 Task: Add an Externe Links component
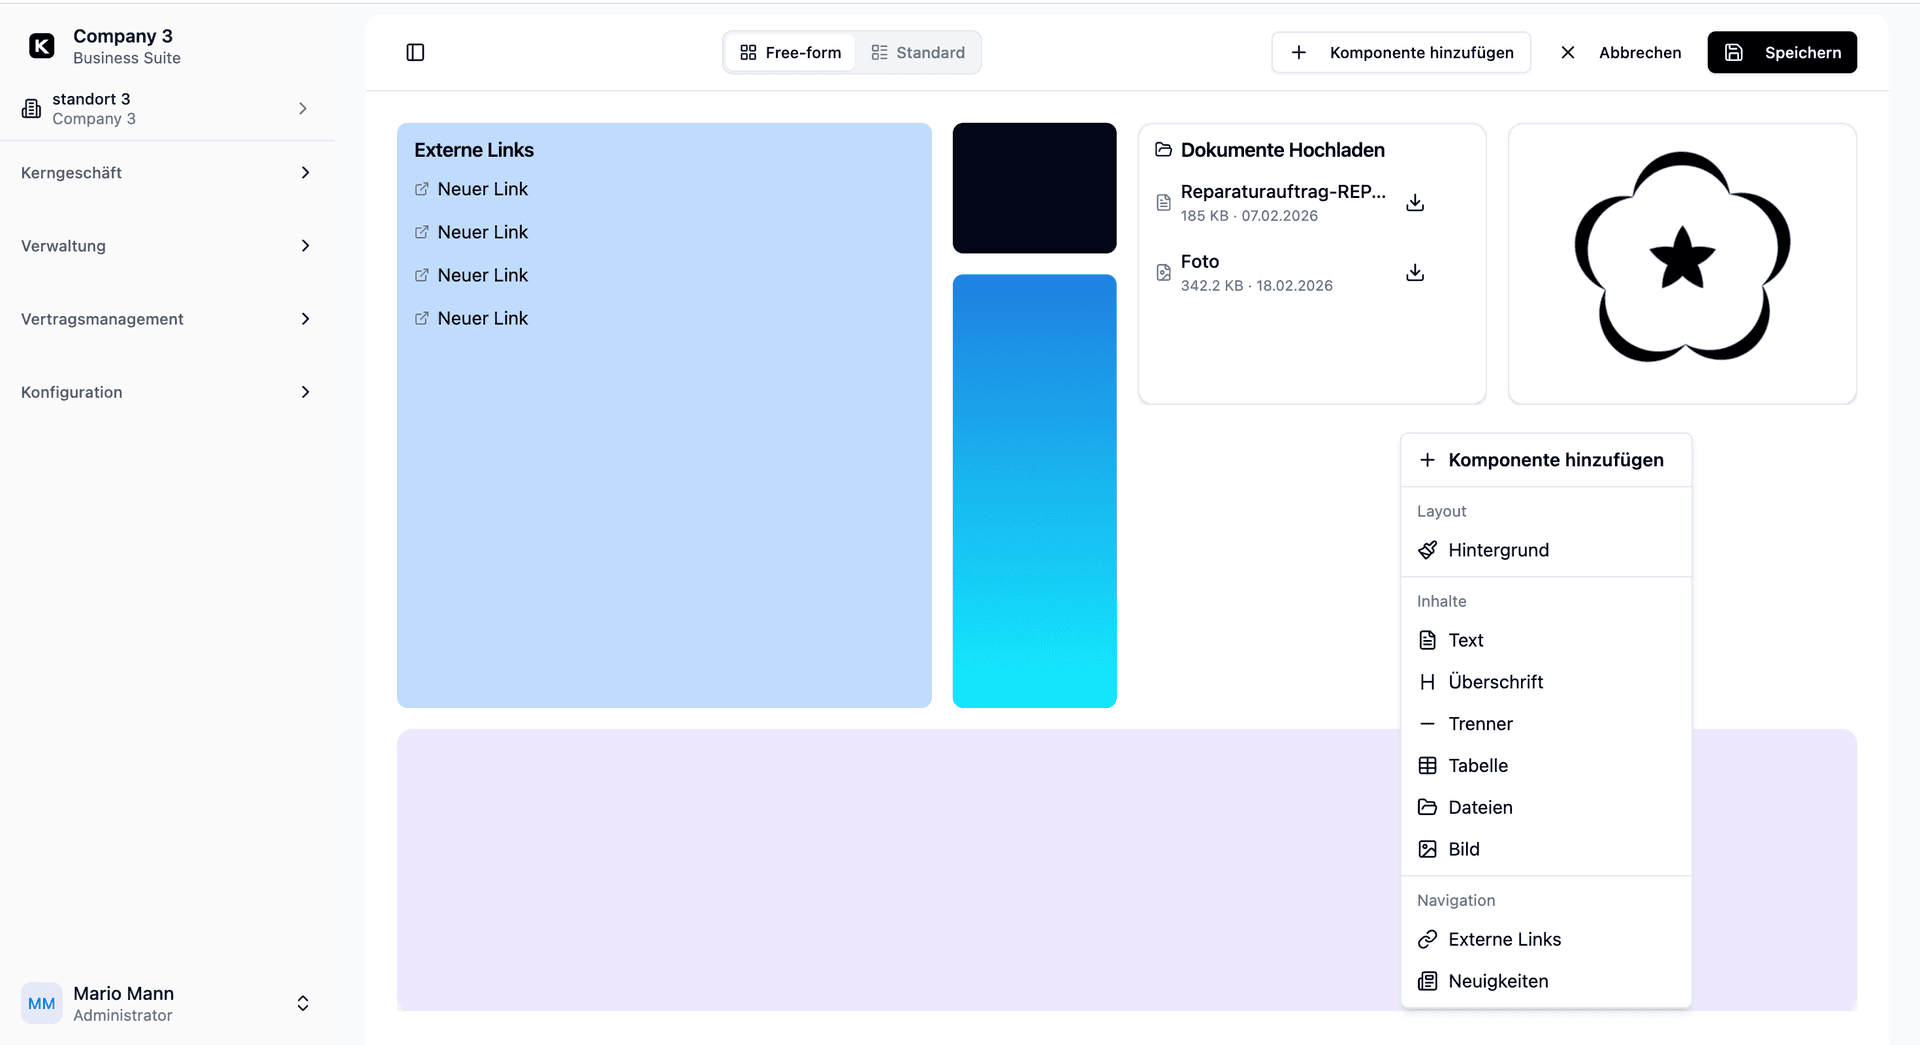pos(1504,939)
